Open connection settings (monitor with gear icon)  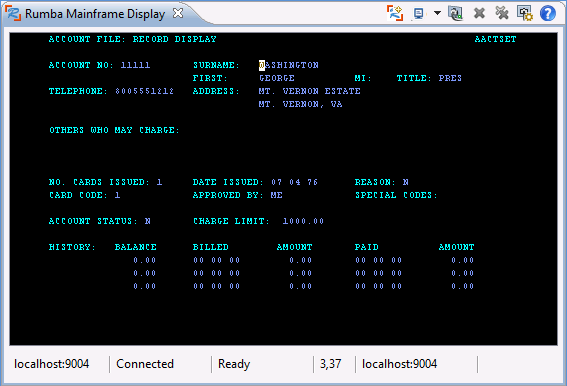pos(525,13)
